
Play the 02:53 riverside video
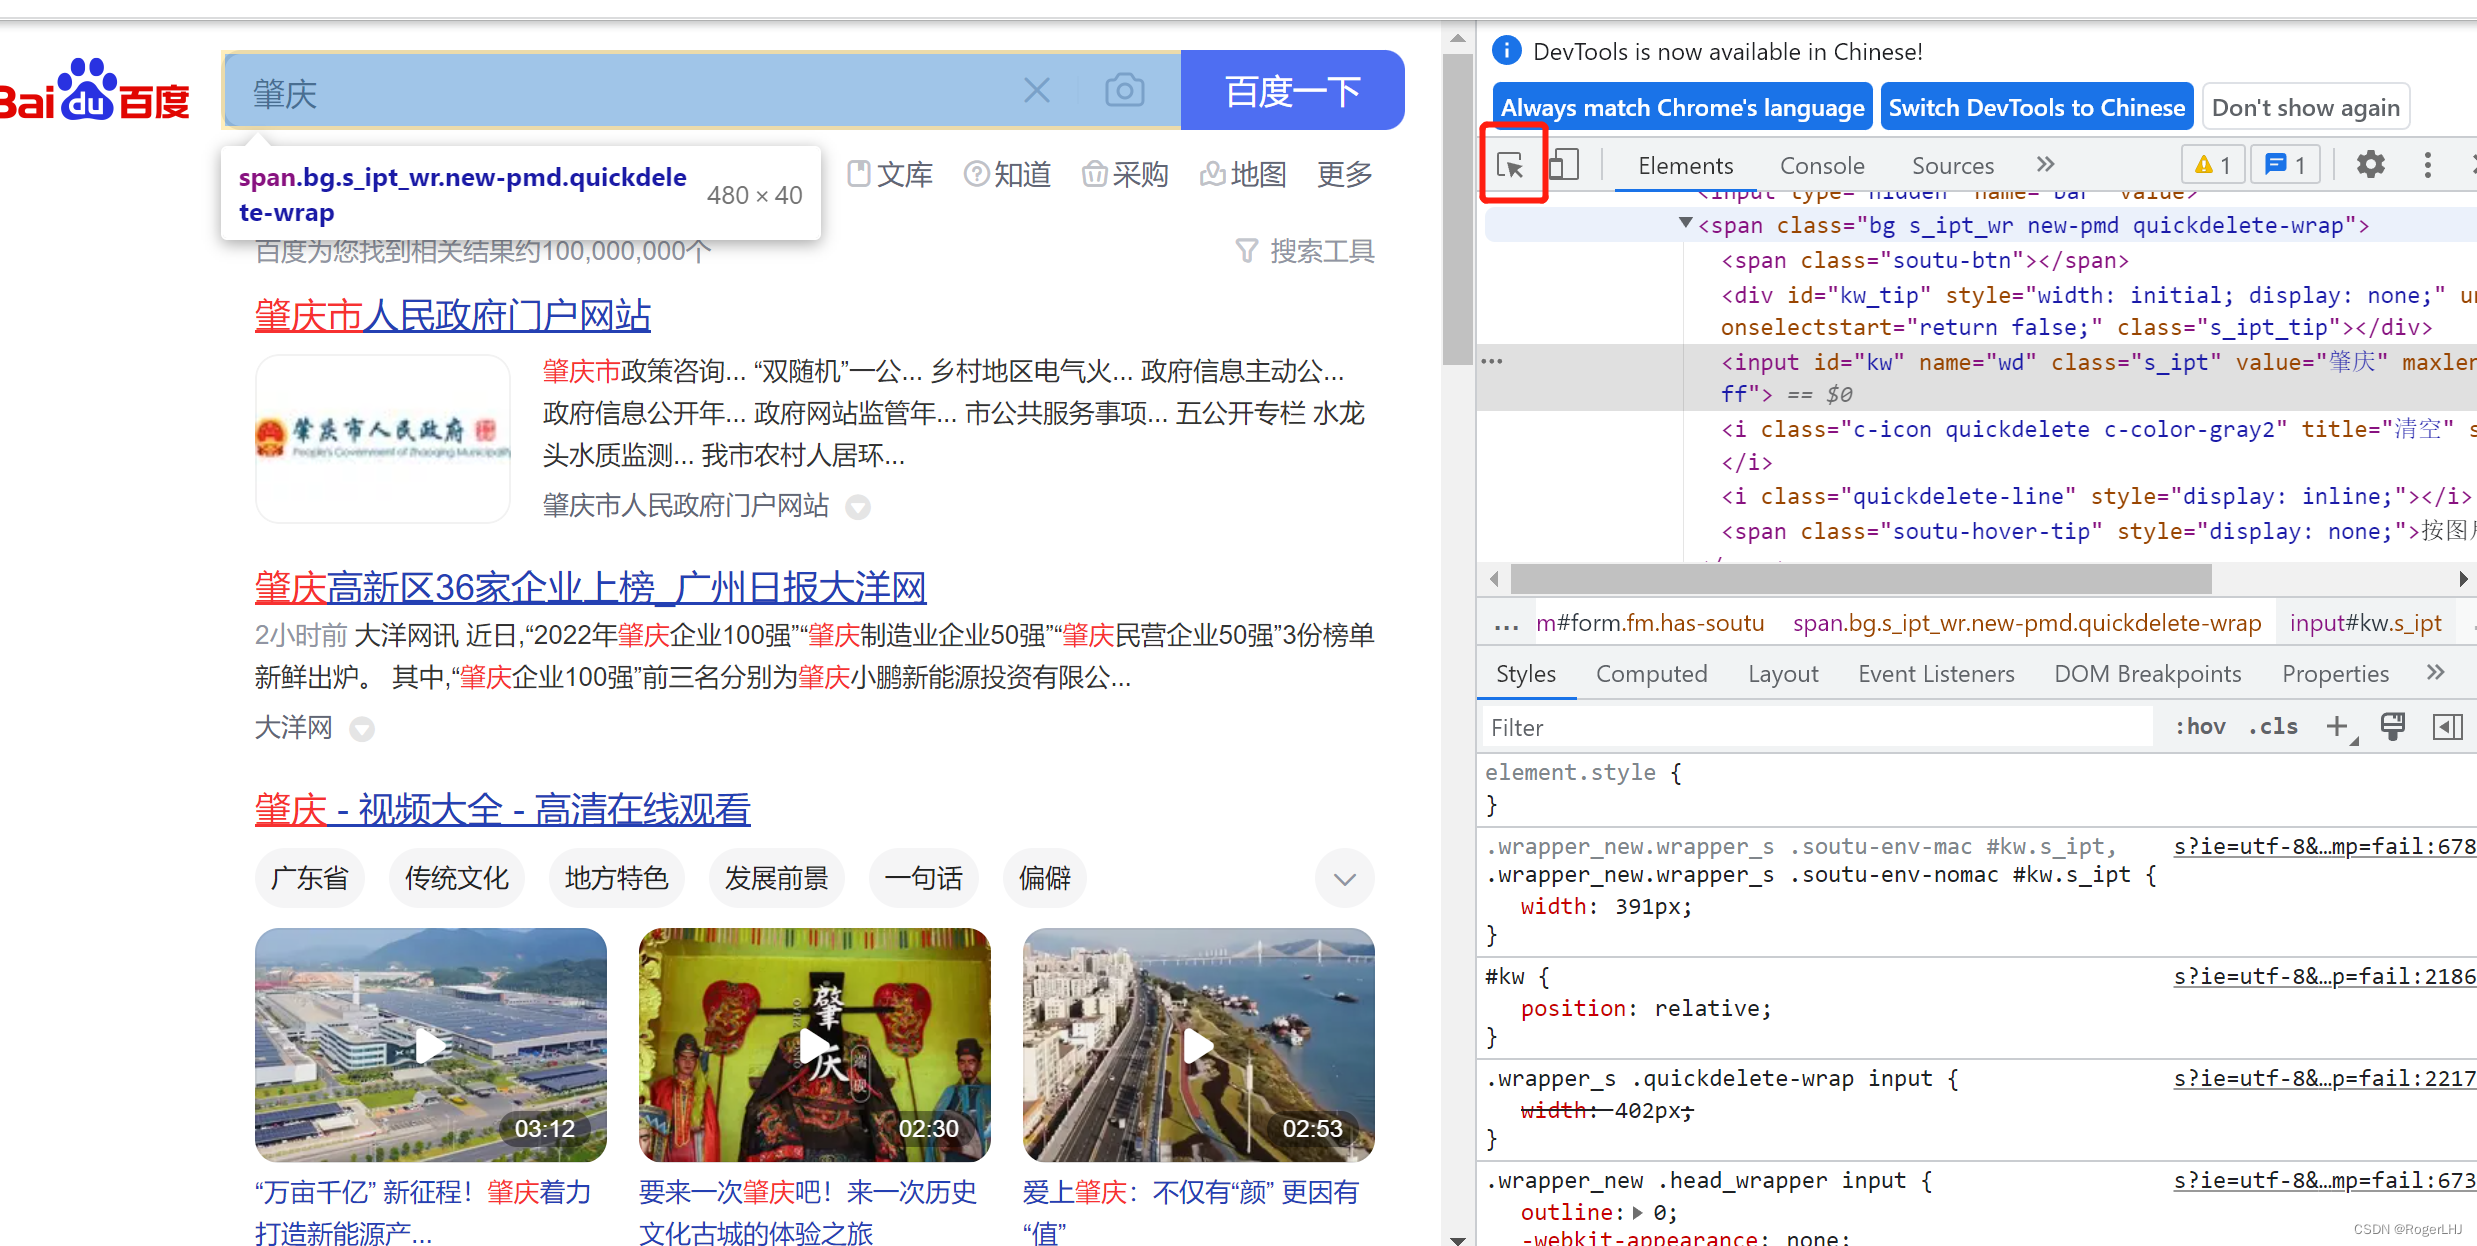1199,1045
